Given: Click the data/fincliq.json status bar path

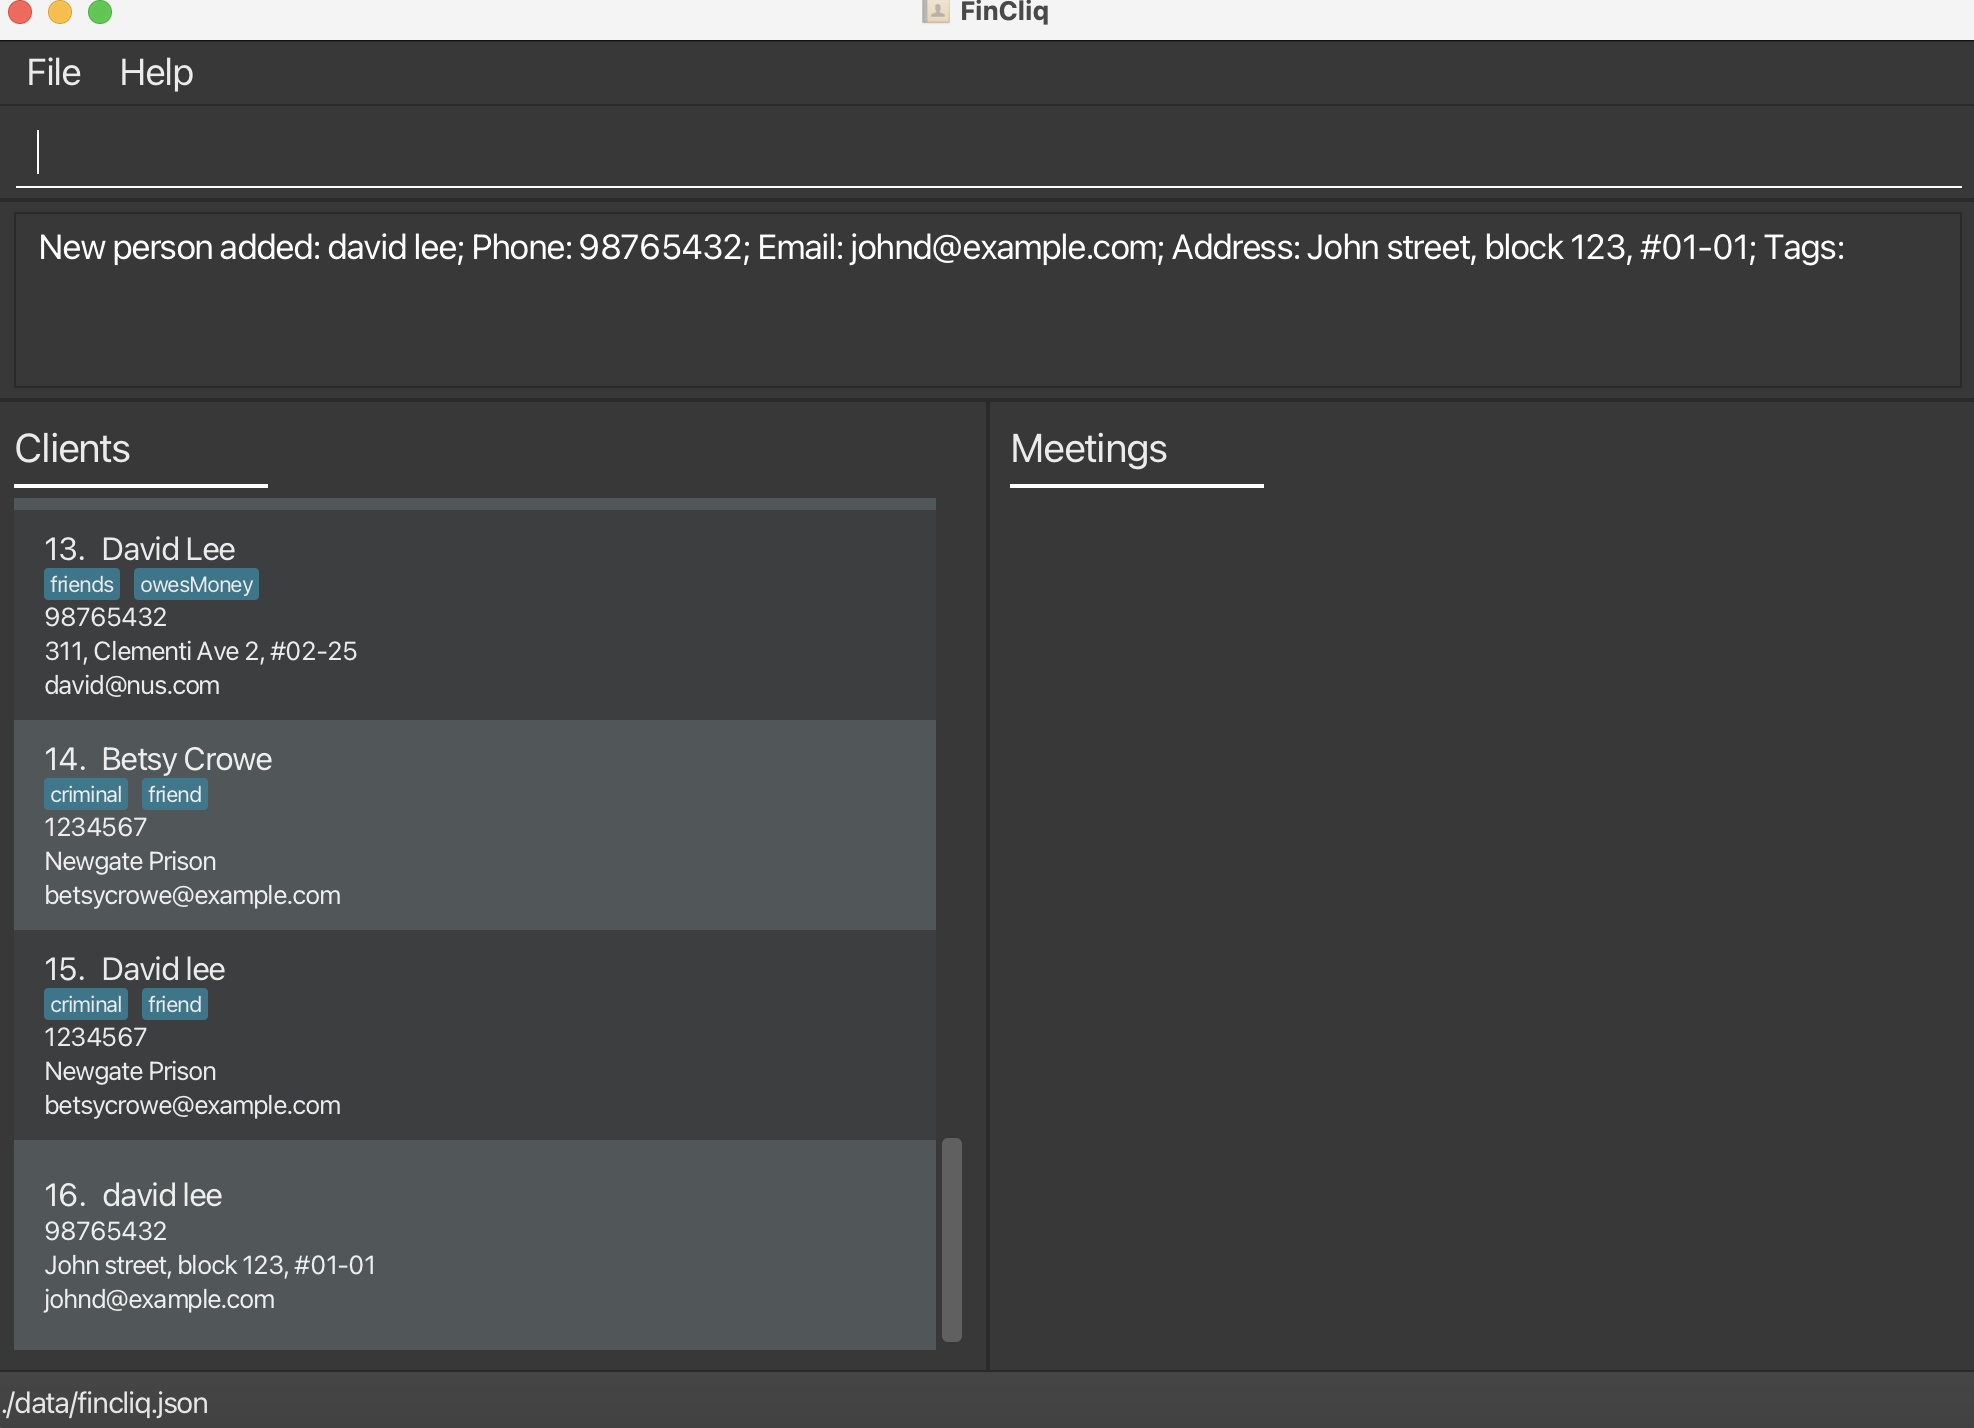Looking at the screenshot, I should pyautogui.click(x=106, y=1403).
